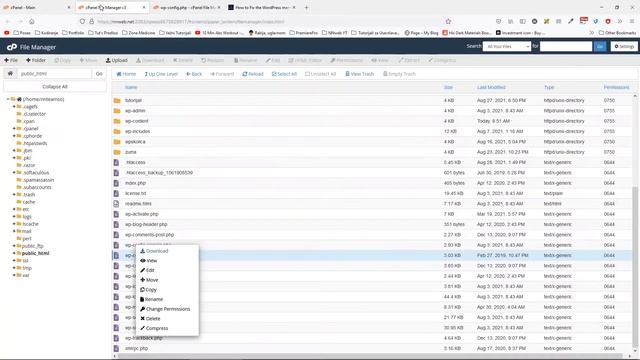This screenshot has height=360, width=640.
Task: Click the wp-admin folder icon
Action: pyautogui.click(x=117, y=111)
